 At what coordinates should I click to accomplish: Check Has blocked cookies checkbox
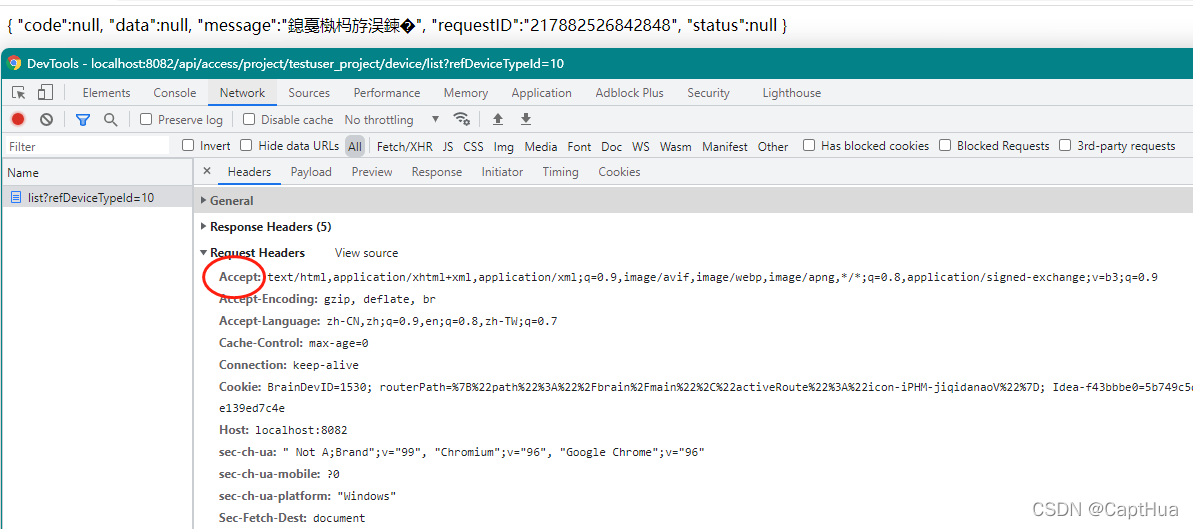pyautogui.click(x=810, y=145)
